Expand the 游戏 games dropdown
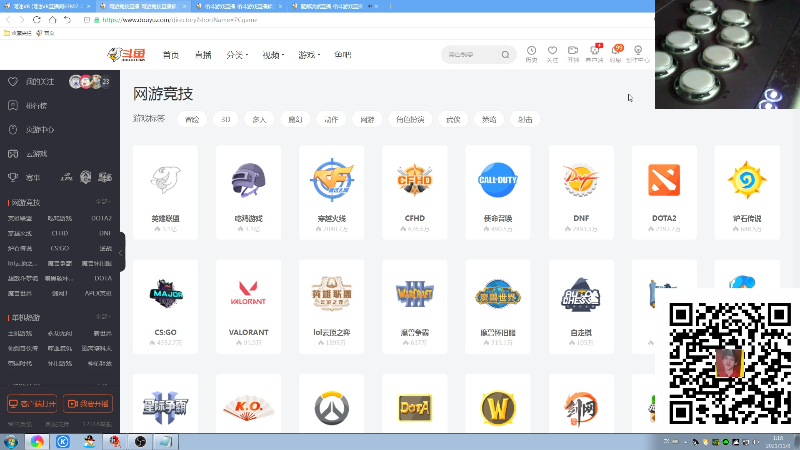The image size is (800, 450). [x=309, y=55]
